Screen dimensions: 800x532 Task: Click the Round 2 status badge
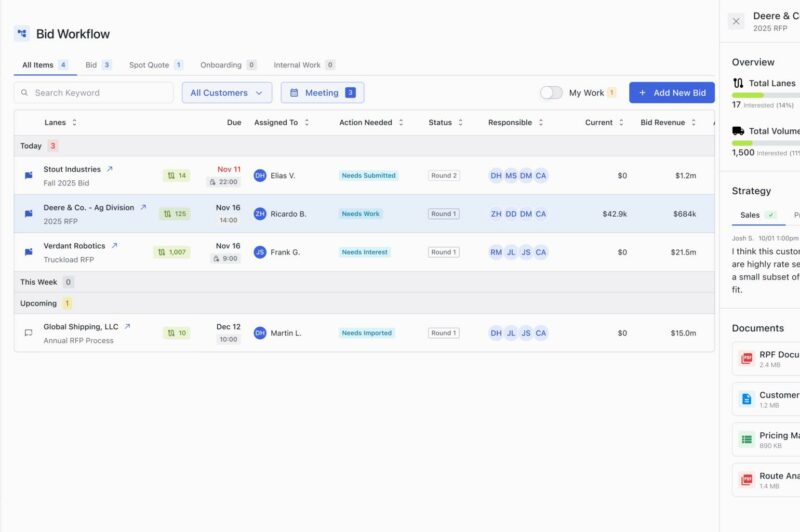coord(444,175)
